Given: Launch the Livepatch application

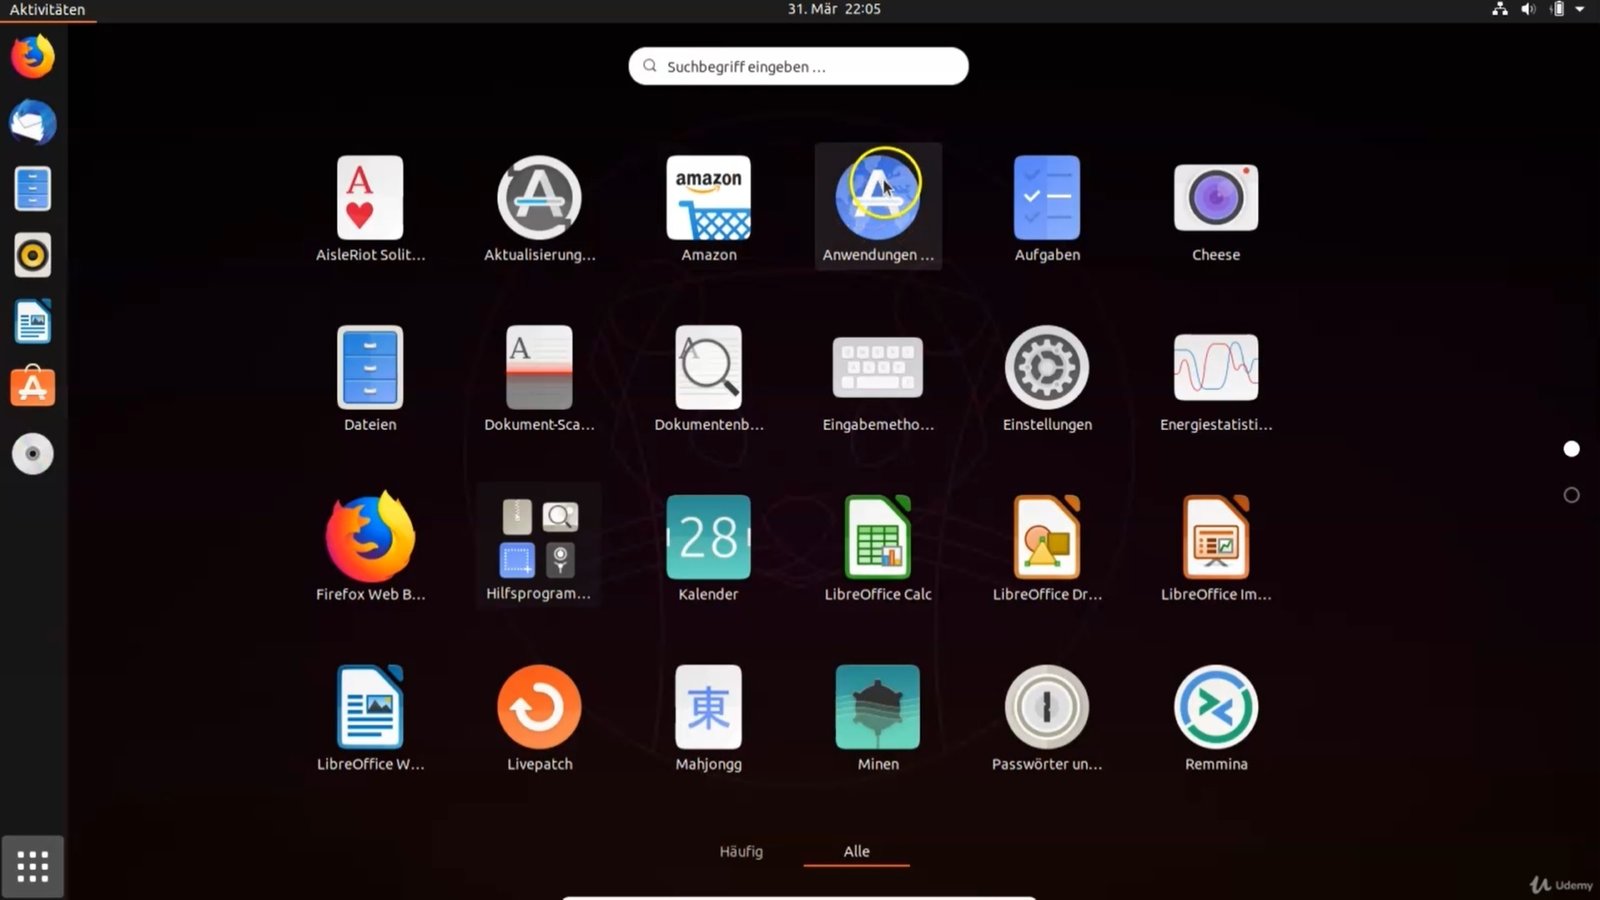Looking at the screenshot, I should pyautogui.click(x=539, y=708).
